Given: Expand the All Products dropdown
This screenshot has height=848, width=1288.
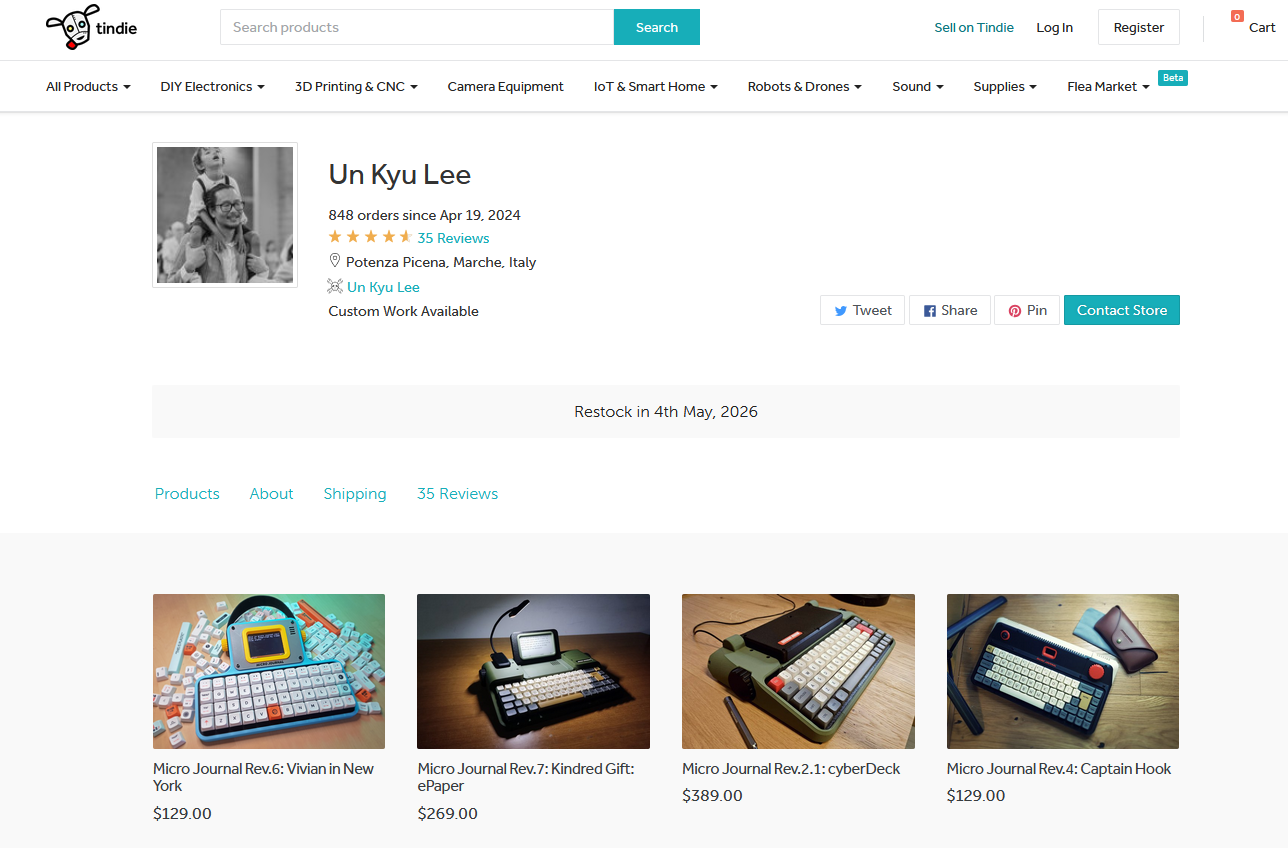Looking at the screenshot, I should (x=88, y=87).
